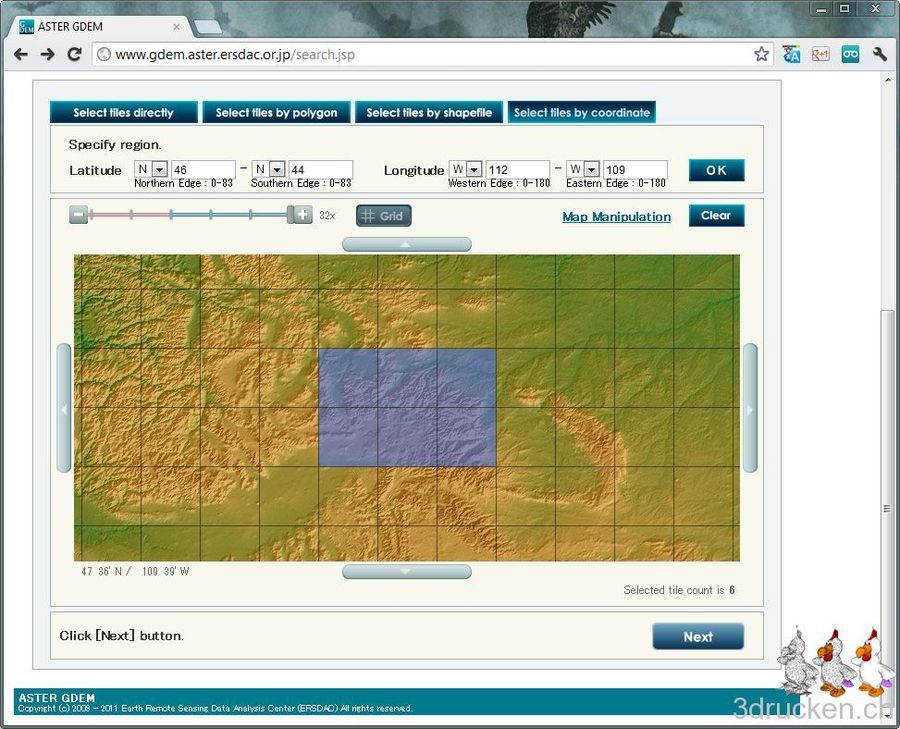Open the western longitude E/W dropdown

point(465,169)
